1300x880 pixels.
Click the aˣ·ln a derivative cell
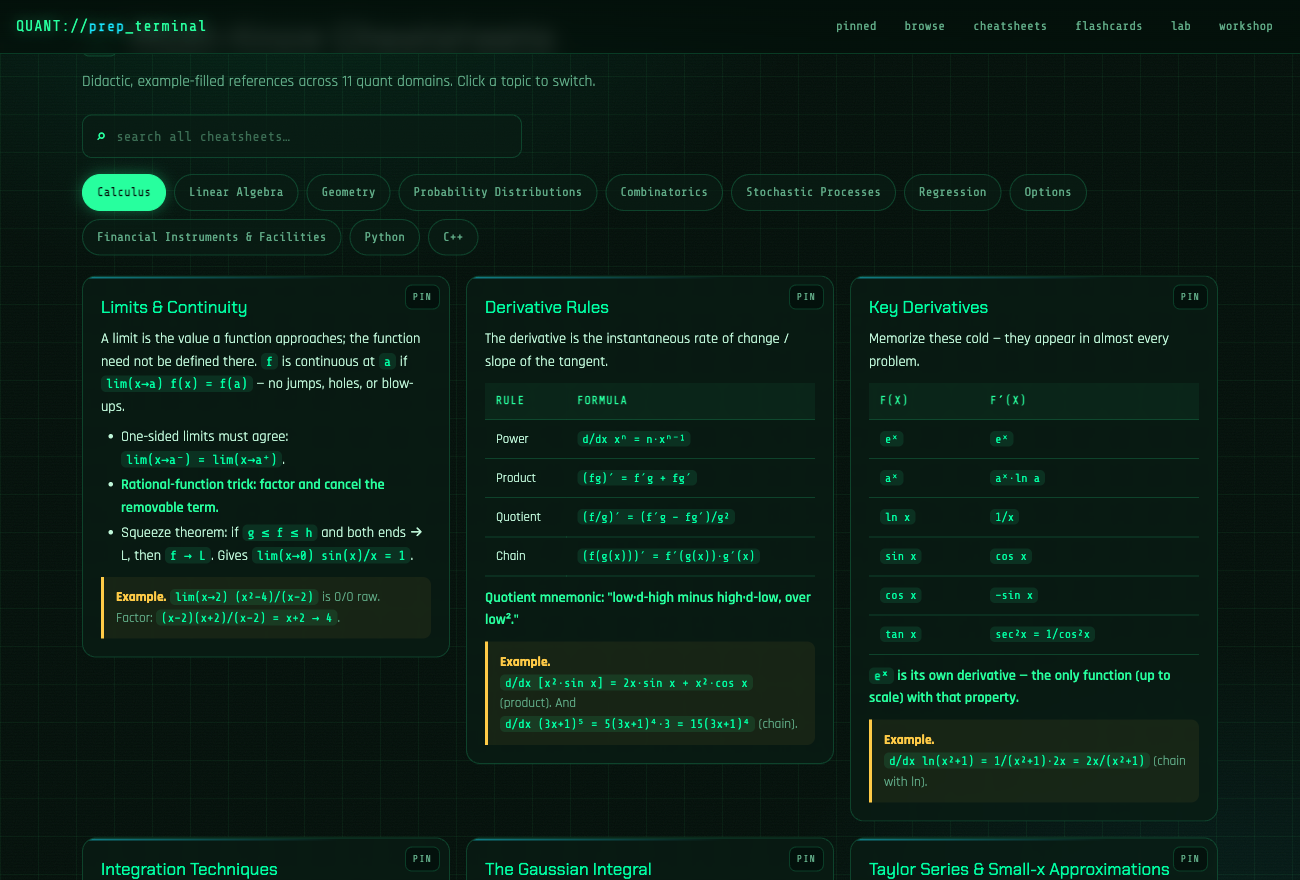(1018, 478)
